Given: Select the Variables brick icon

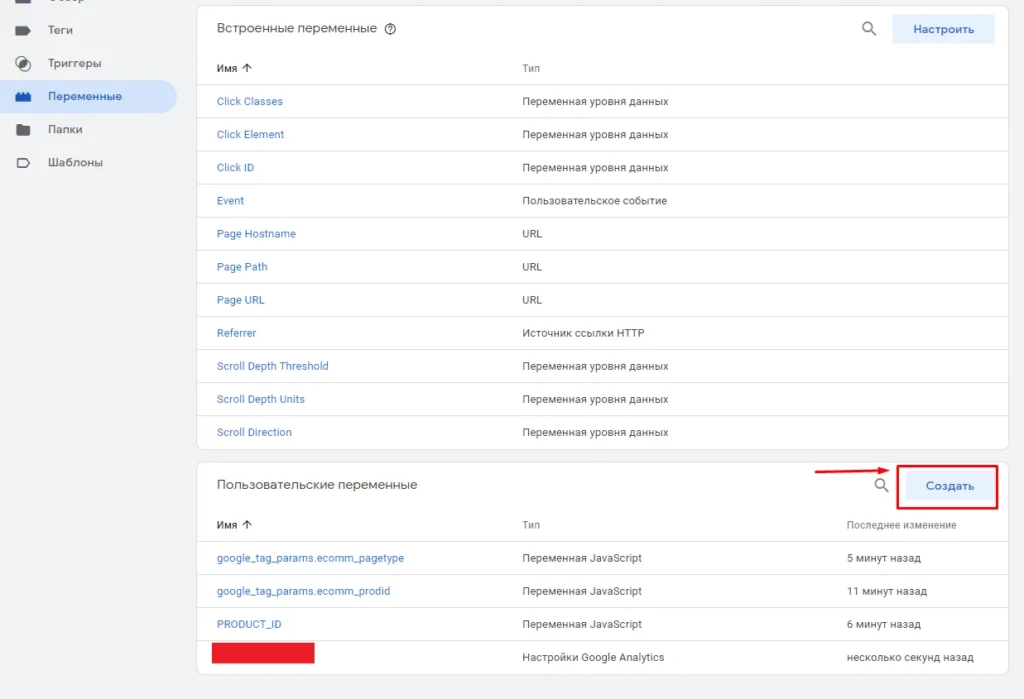Looking at the screenshot, I should pos(23,97).
